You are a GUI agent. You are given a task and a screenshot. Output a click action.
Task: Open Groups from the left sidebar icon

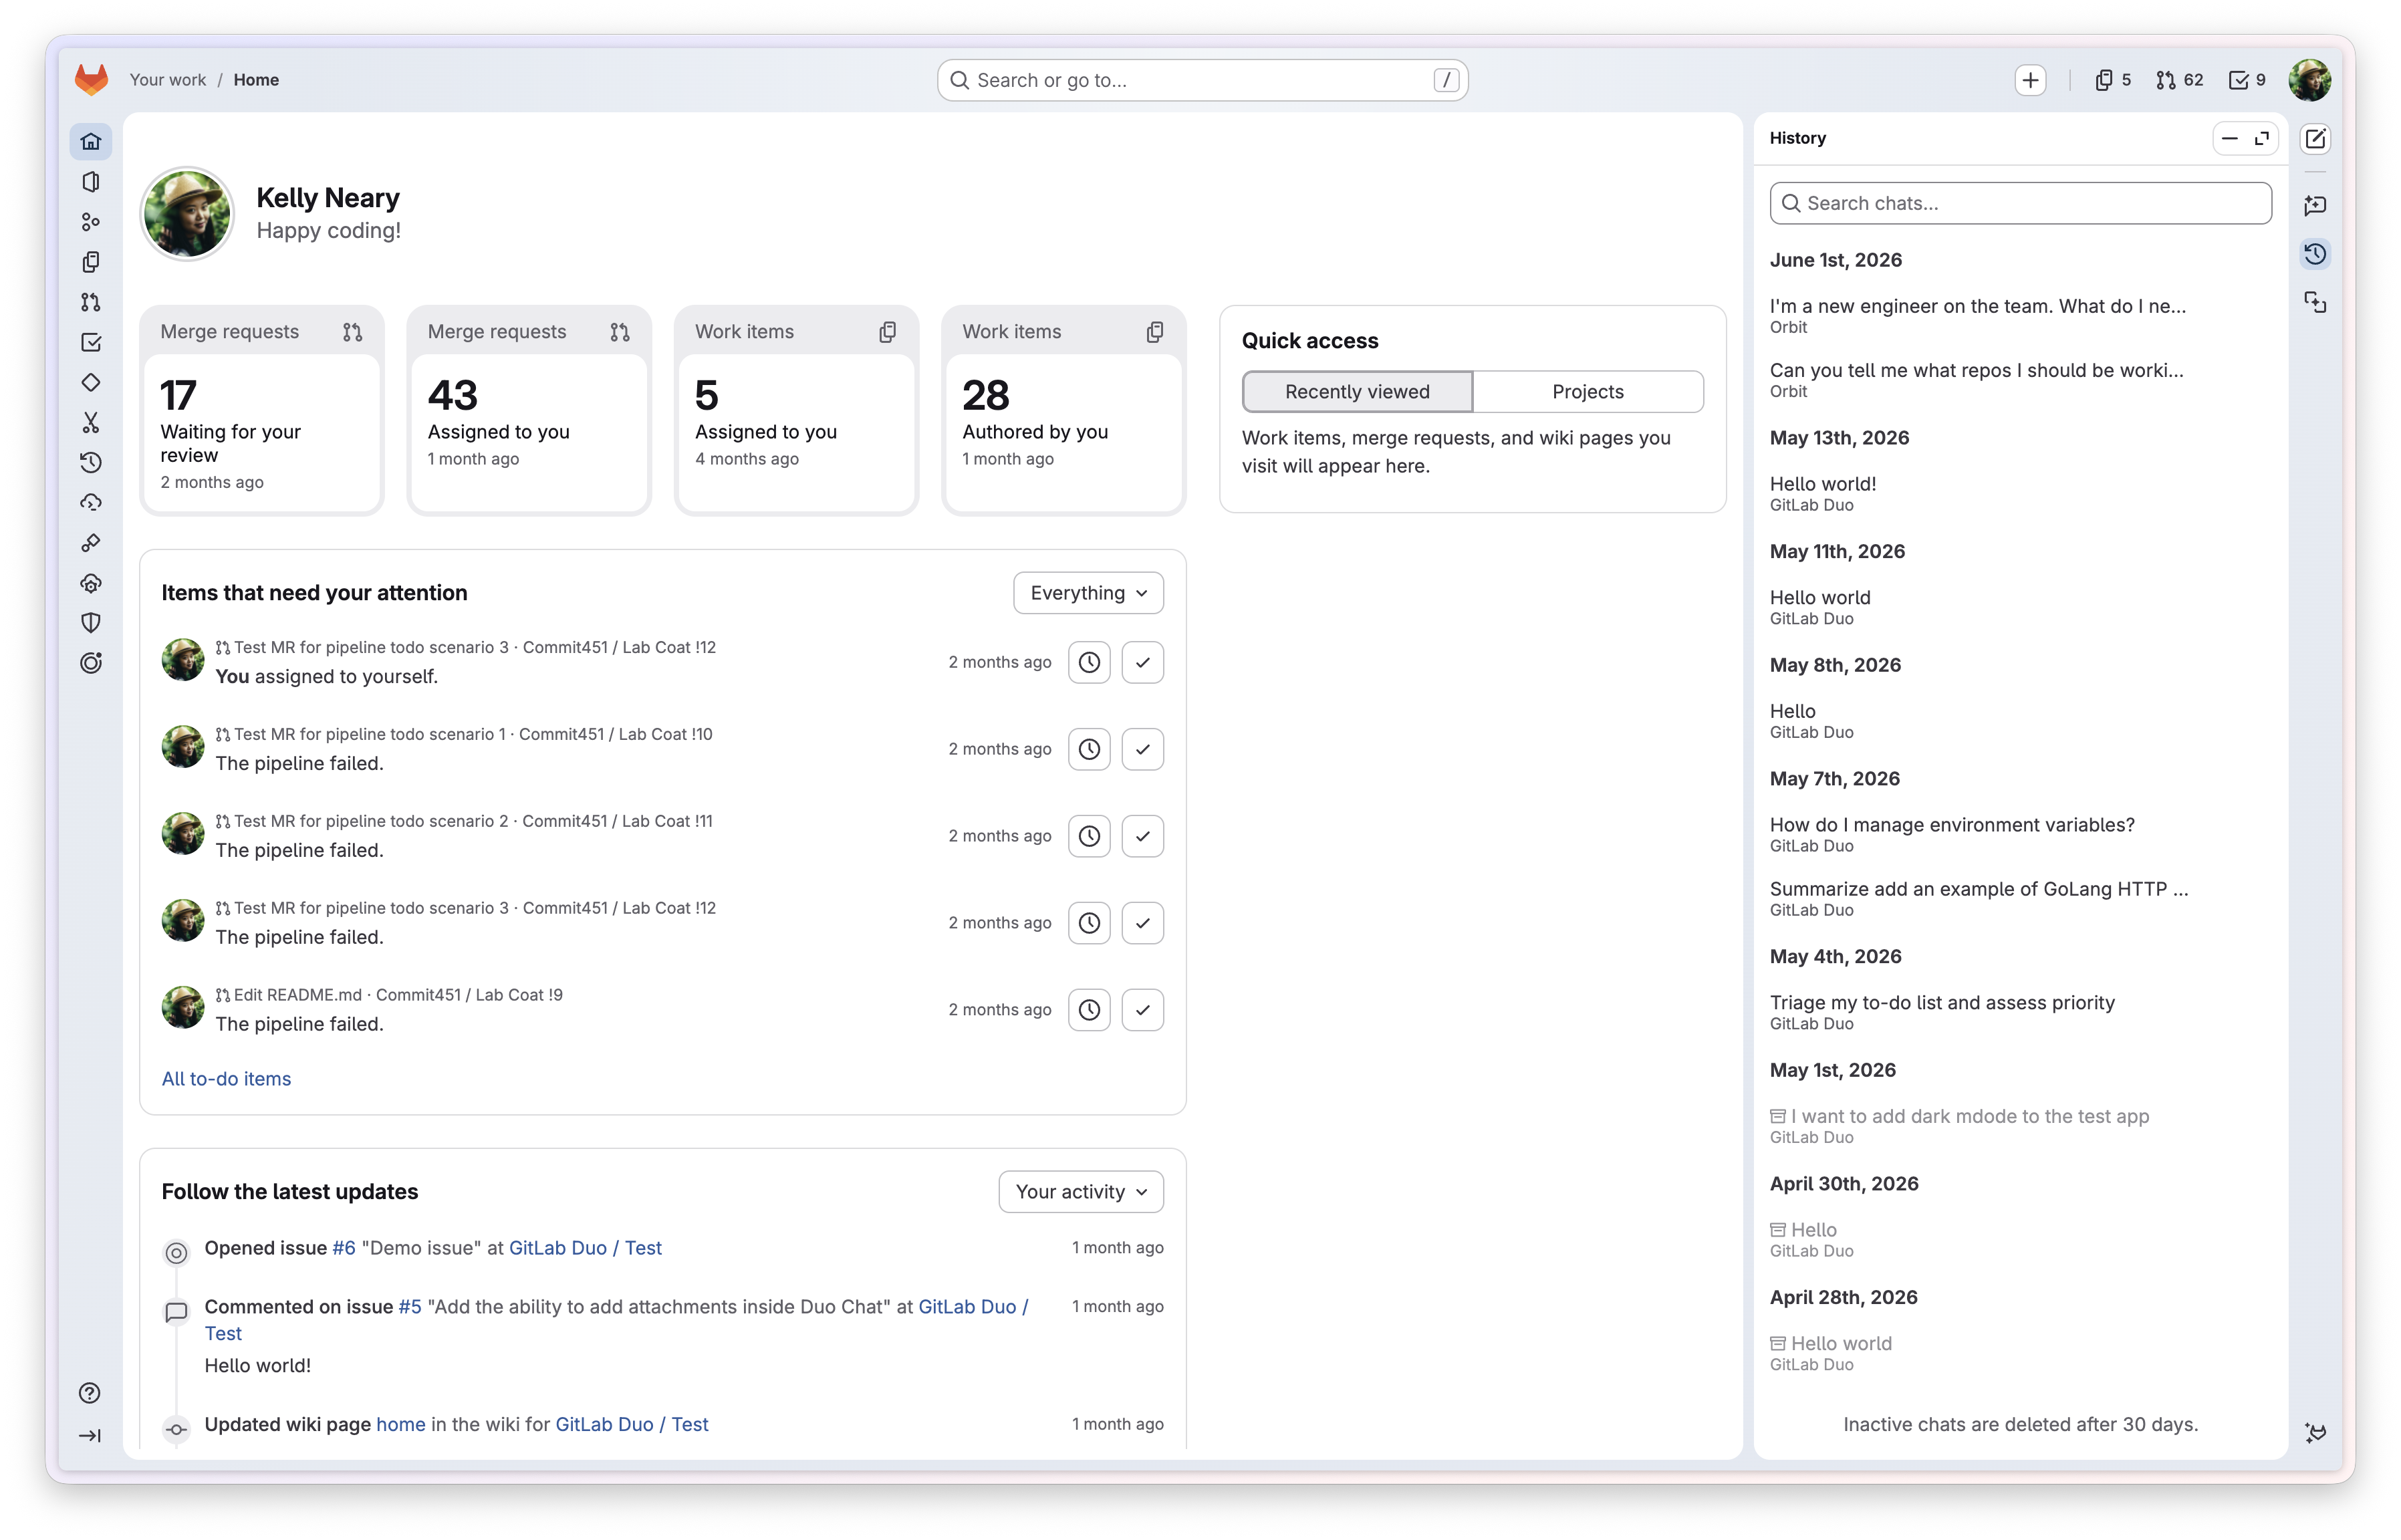[91, 221]
